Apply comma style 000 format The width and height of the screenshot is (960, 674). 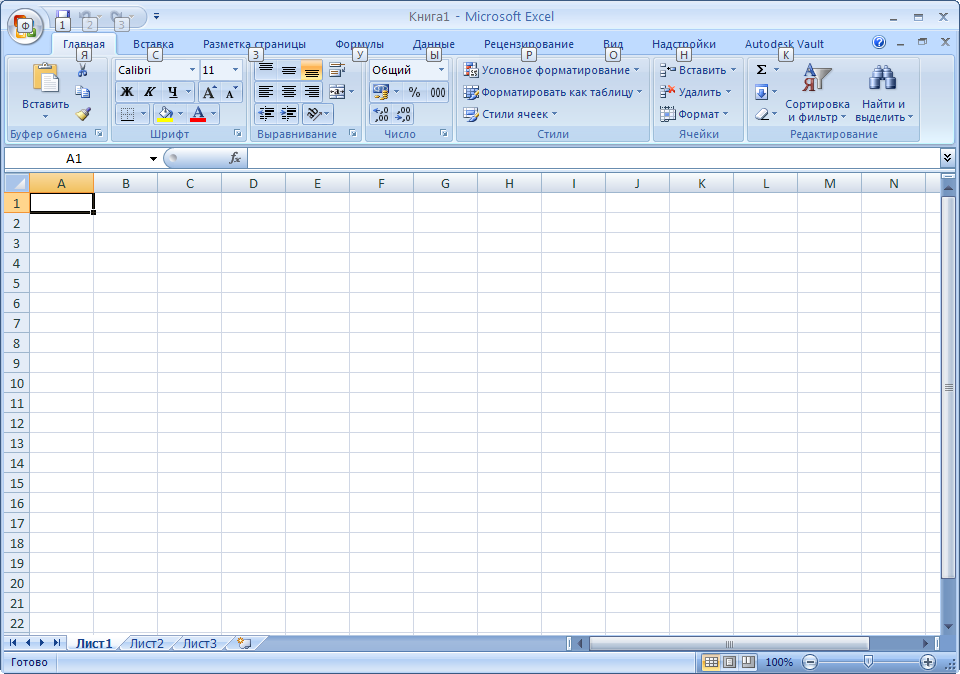(437, 92)
